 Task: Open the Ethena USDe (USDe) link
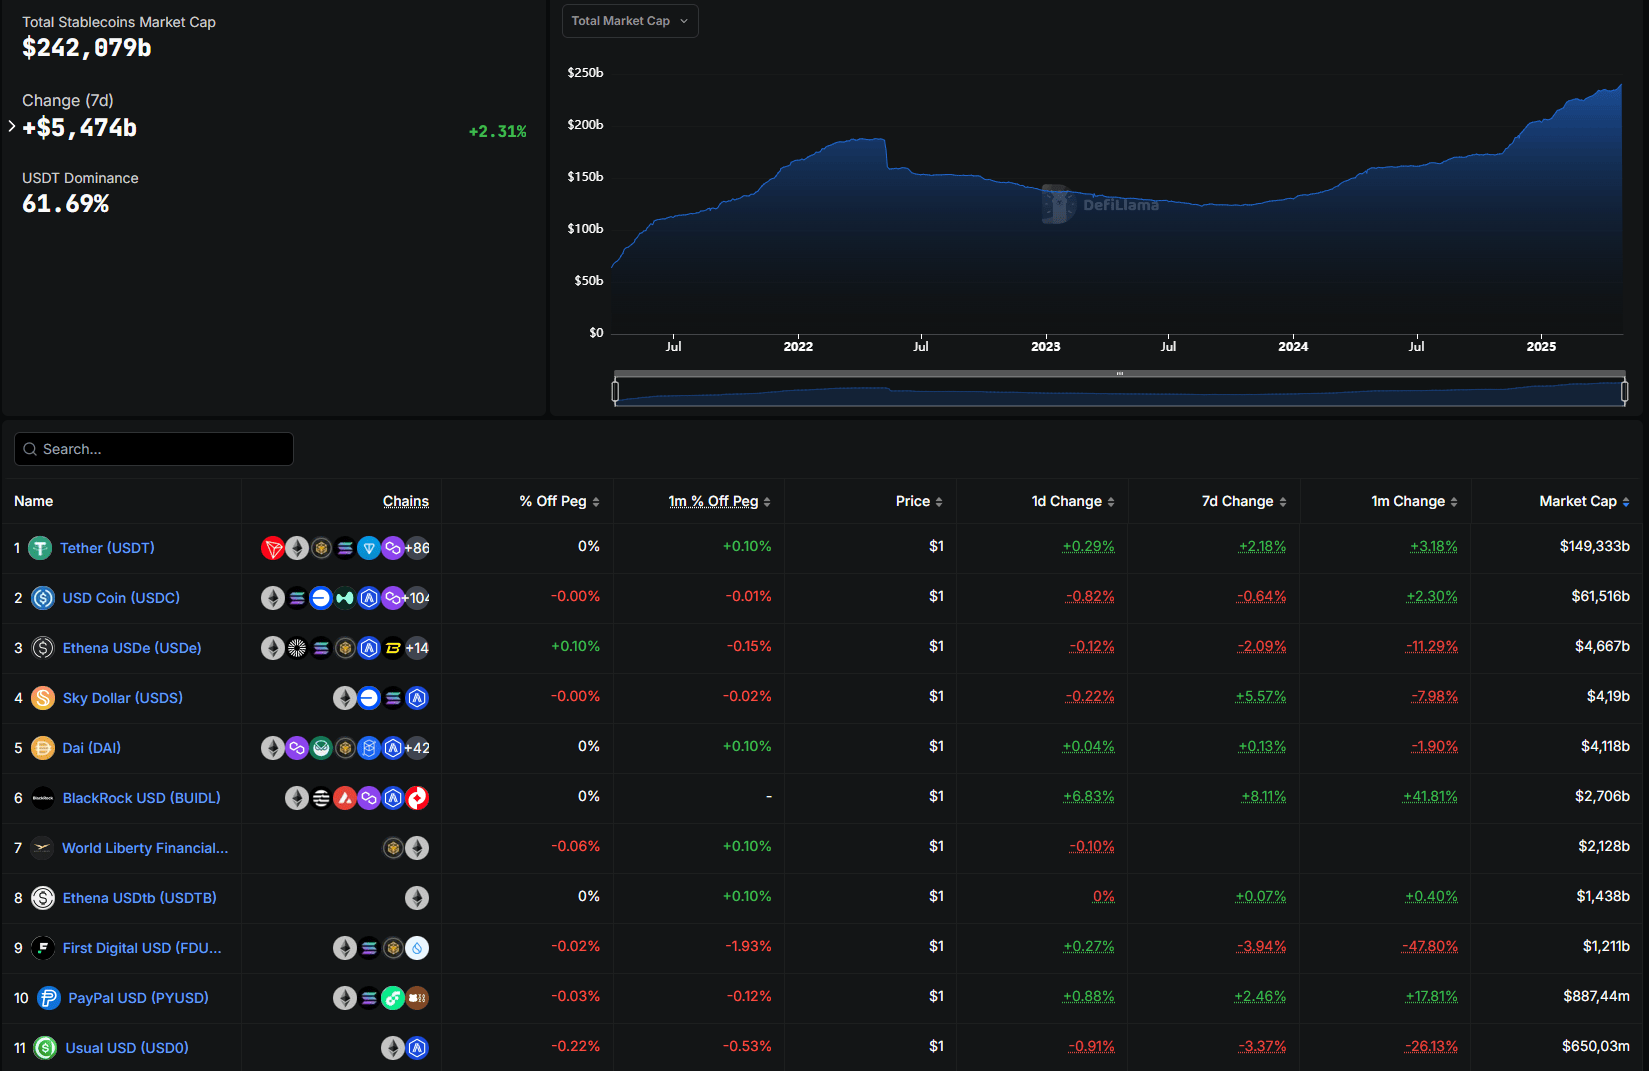[132, 648]
